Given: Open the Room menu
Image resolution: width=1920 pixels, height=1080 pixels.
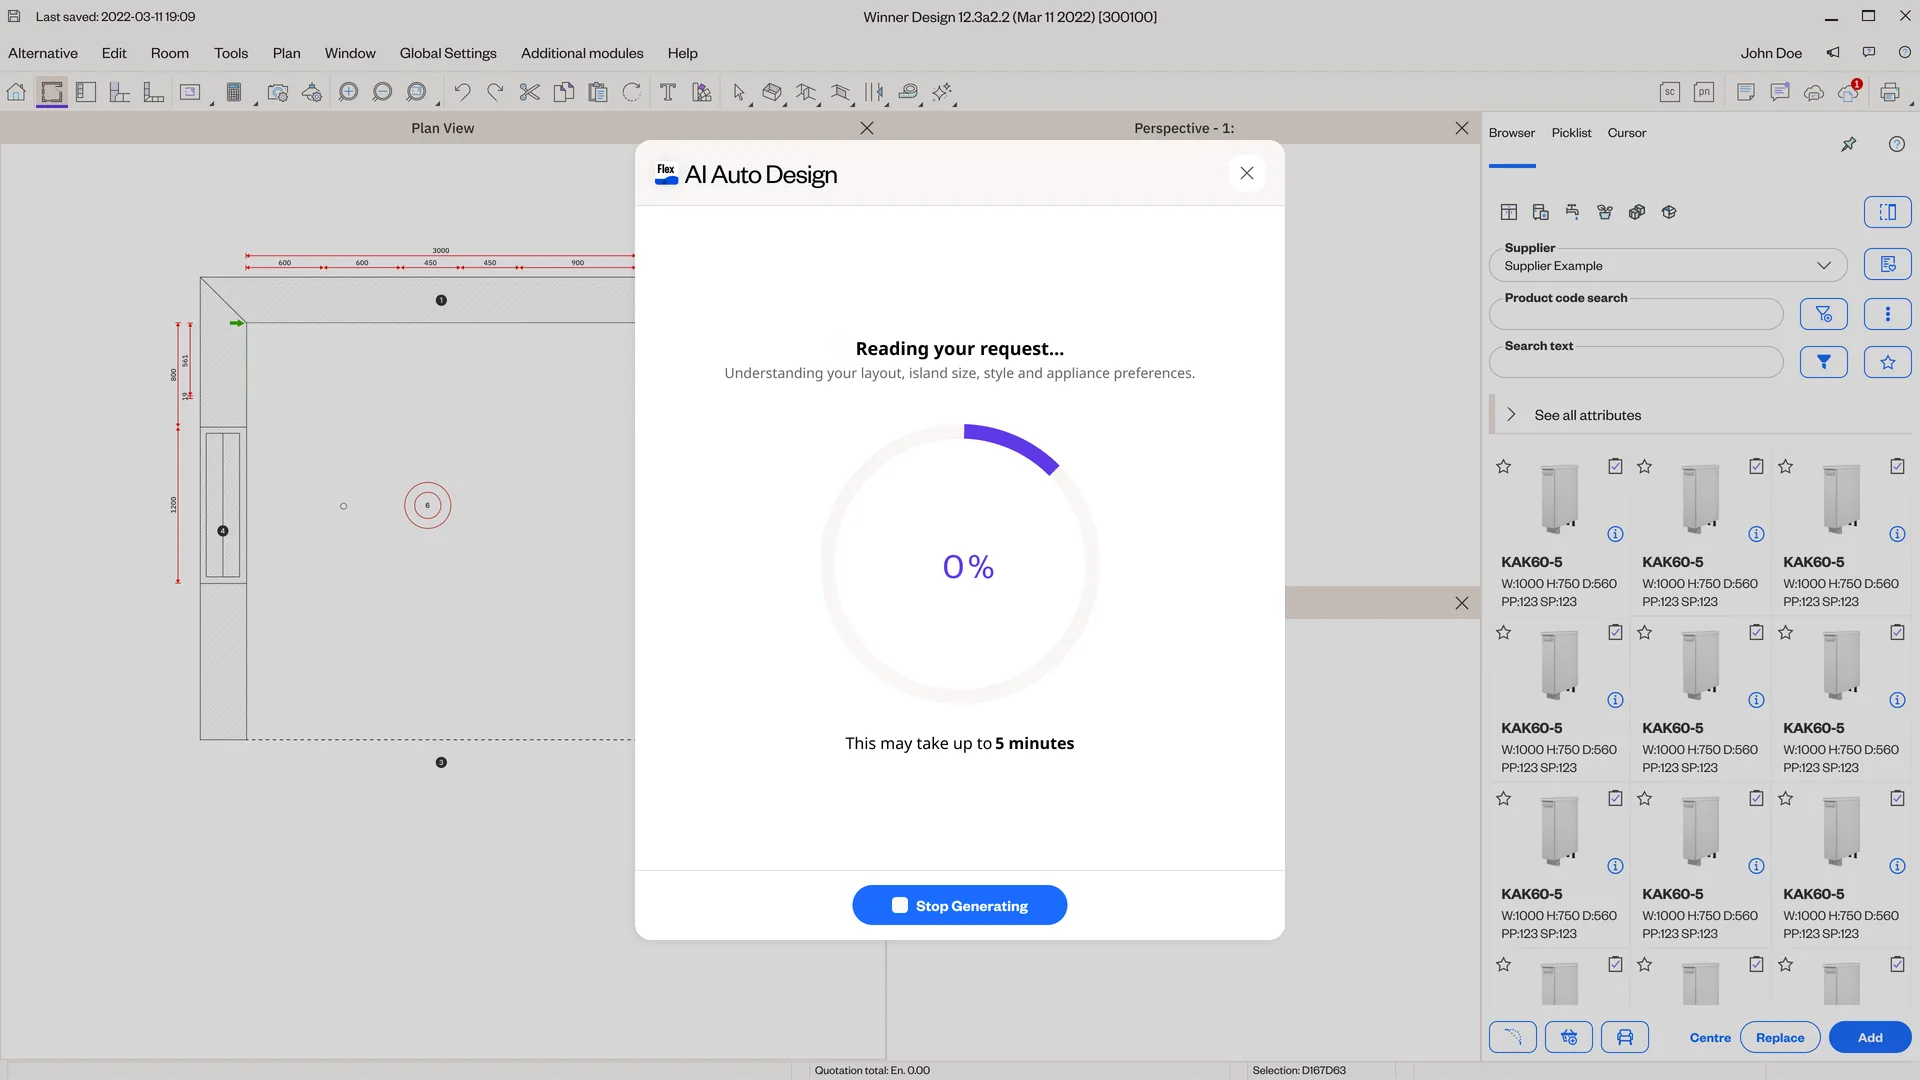Looking at the screenshot, I should 170,53.
